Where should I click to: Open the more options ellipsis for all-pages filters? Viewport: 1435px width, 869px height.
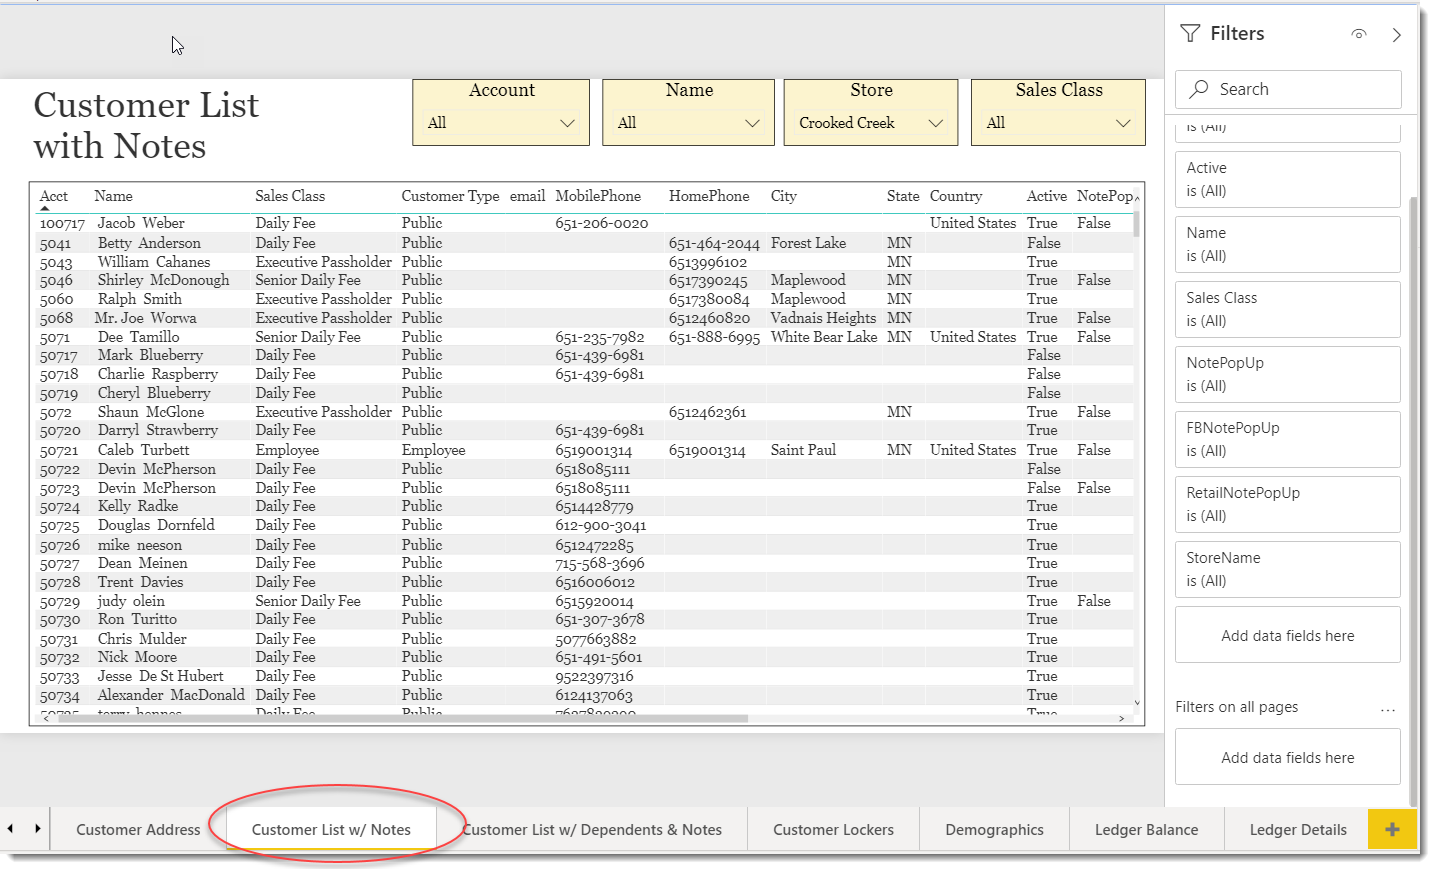1388,708
